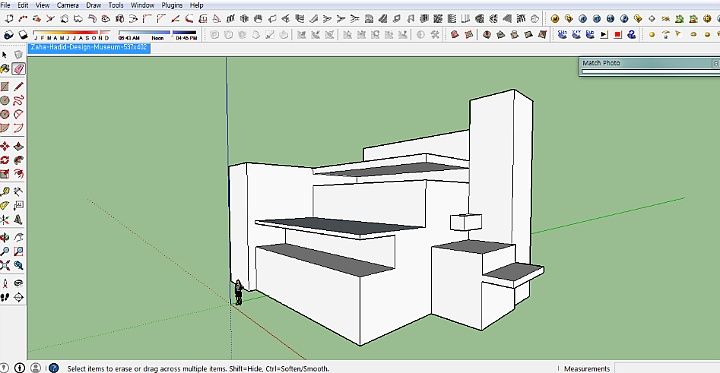The width and height of the screenshot is (720, 373).
Task: Select the Line pencil tool
Action: point(18,87)
